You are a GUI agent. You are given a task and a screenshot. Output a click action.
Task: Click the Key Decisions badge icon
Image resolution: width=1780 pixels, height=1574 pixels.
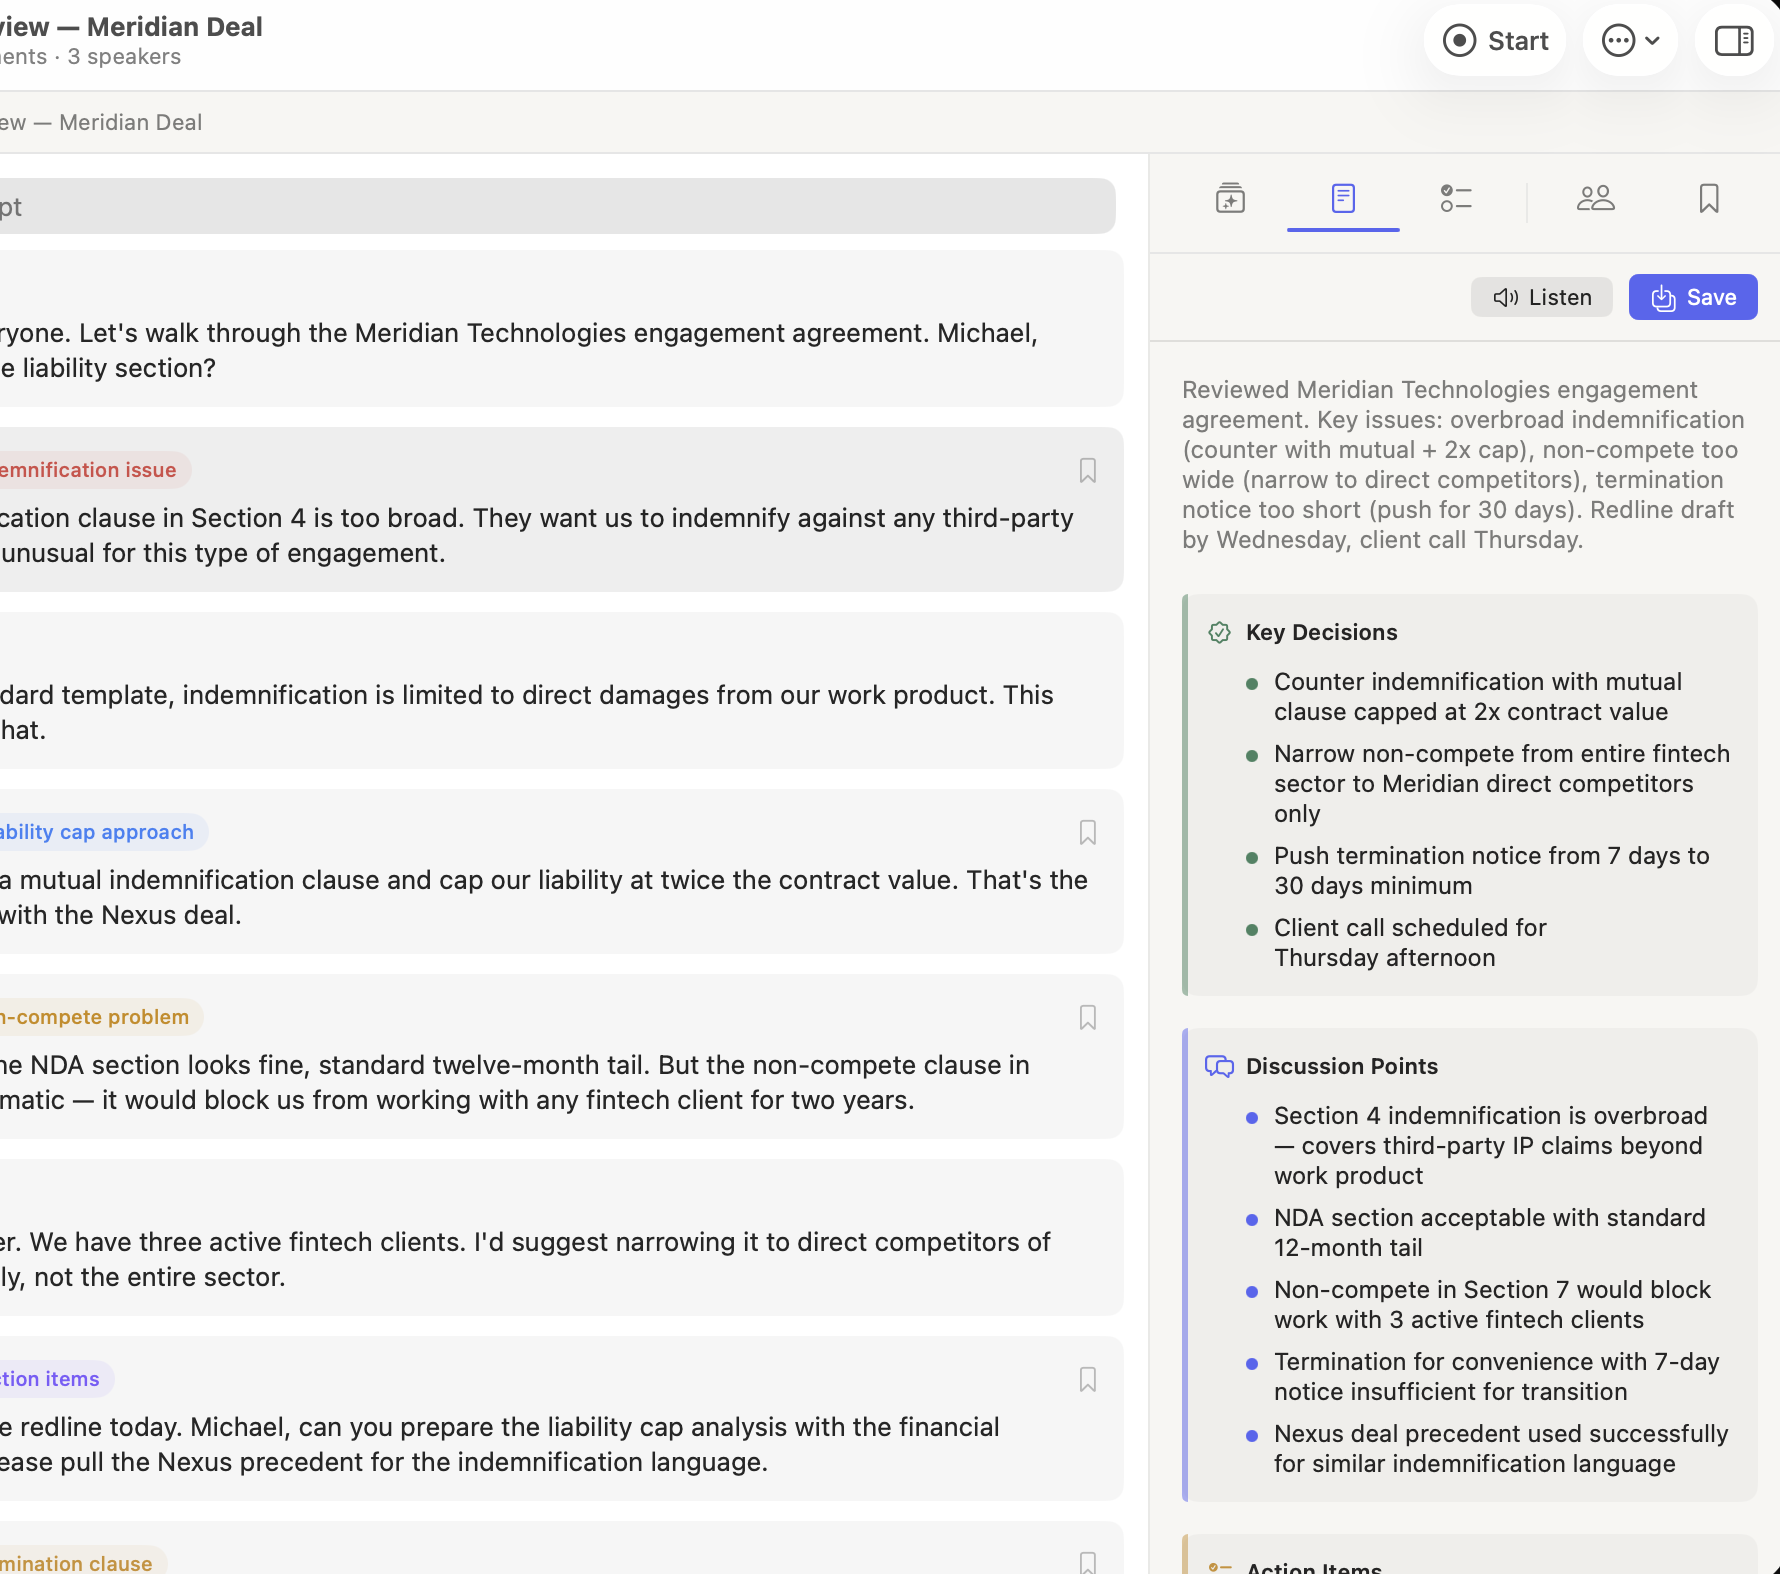[1219, 632]
